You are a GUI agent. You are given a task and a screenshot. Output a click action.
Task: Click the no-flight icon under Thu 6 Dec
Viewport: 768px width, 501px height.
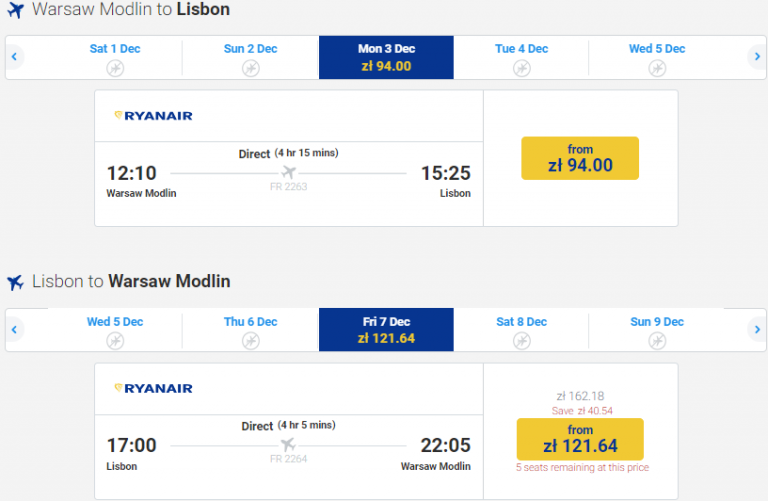tap(251, 341)
